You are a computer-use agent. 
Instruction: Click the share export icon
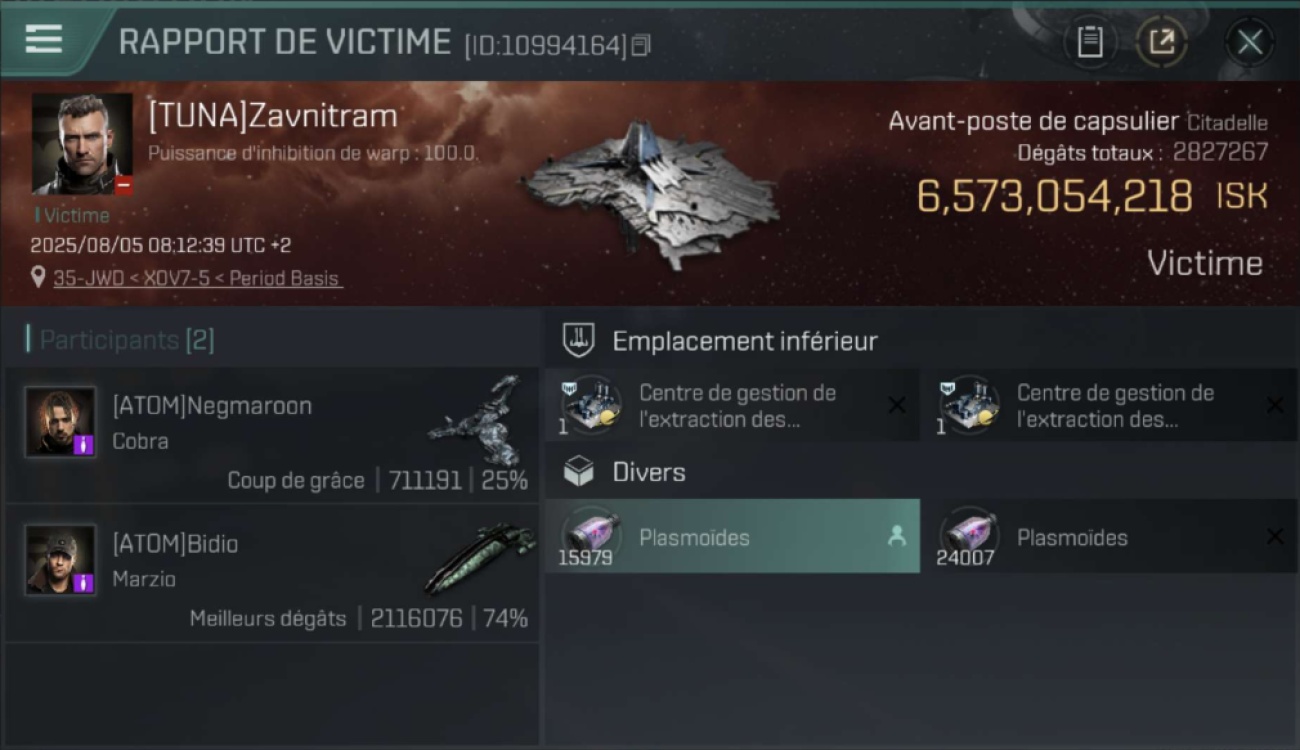pyautogui.click(x=1161, y=42)
